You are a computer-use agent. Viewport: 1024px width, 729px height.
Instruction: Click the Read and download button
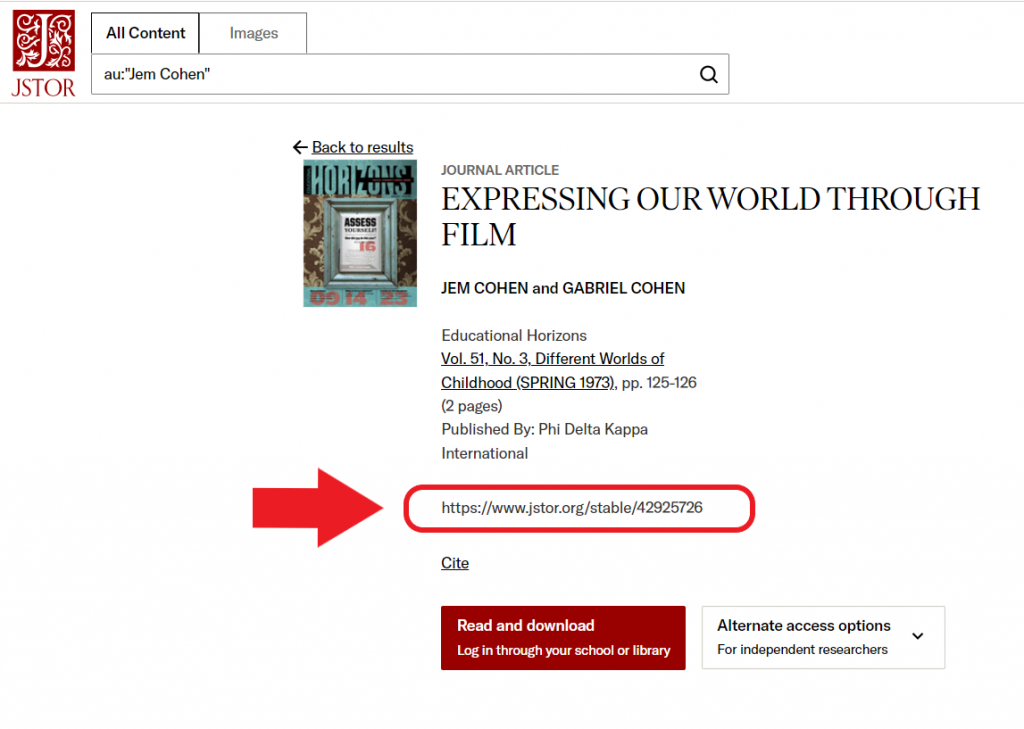coord(563,638)
